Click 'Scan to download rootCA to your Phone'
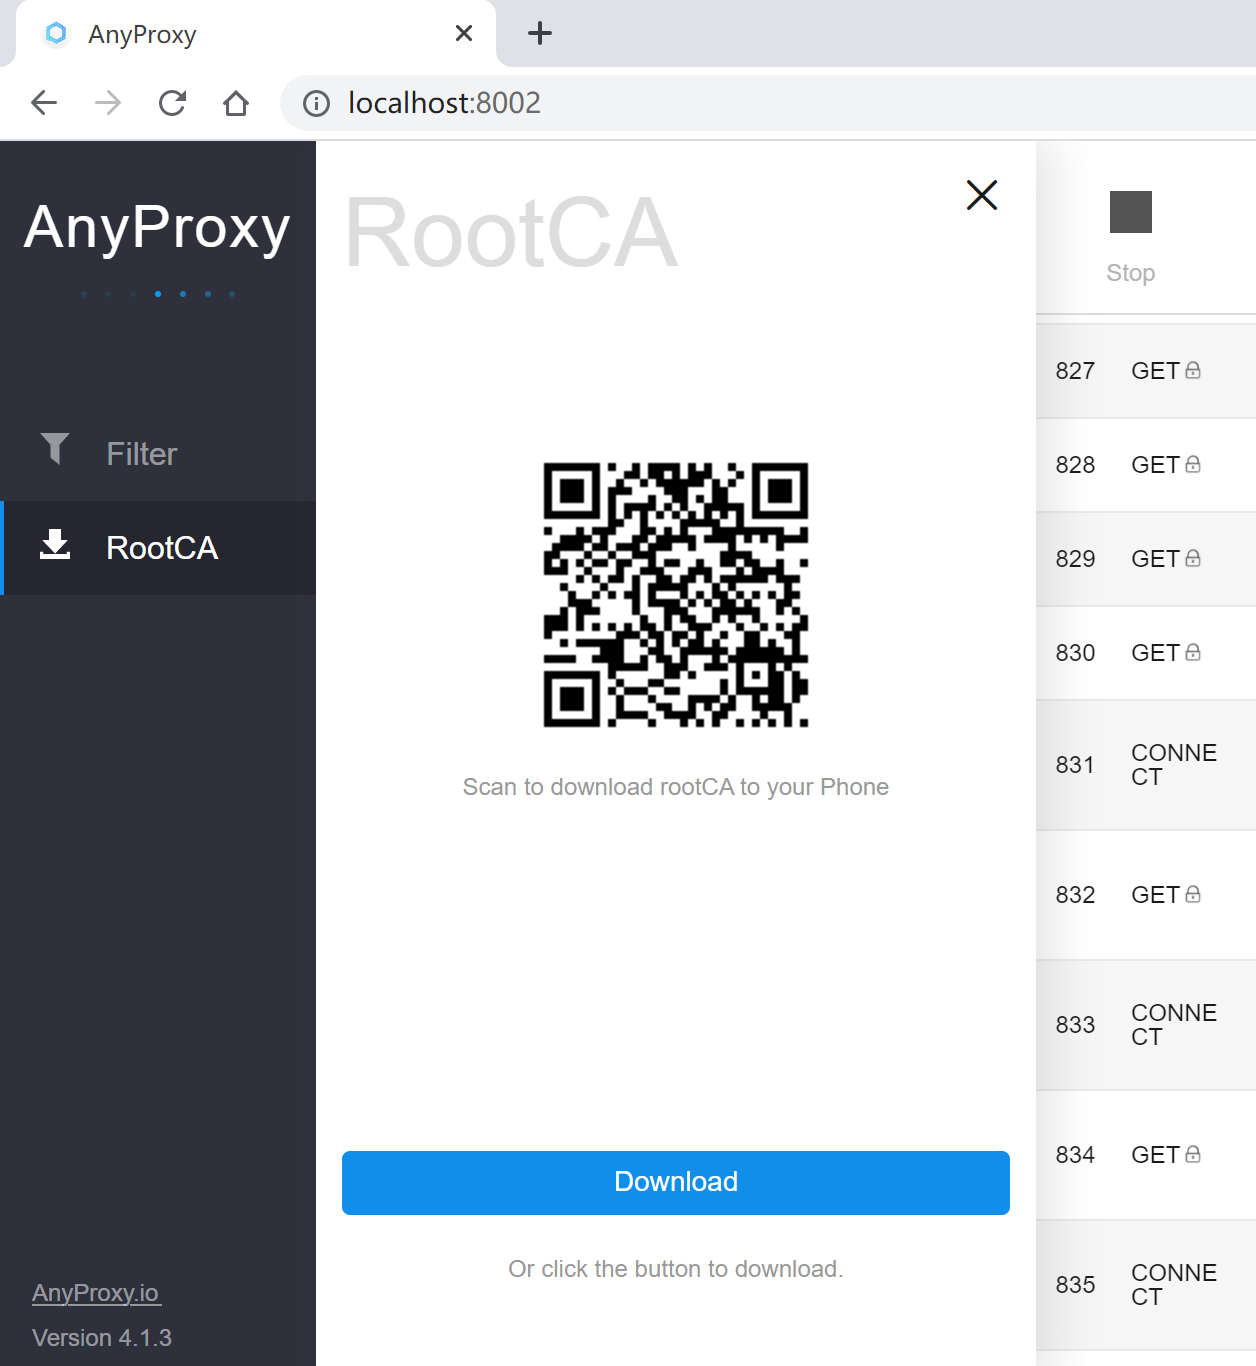1256x1366 pixels. coord(676,788)
